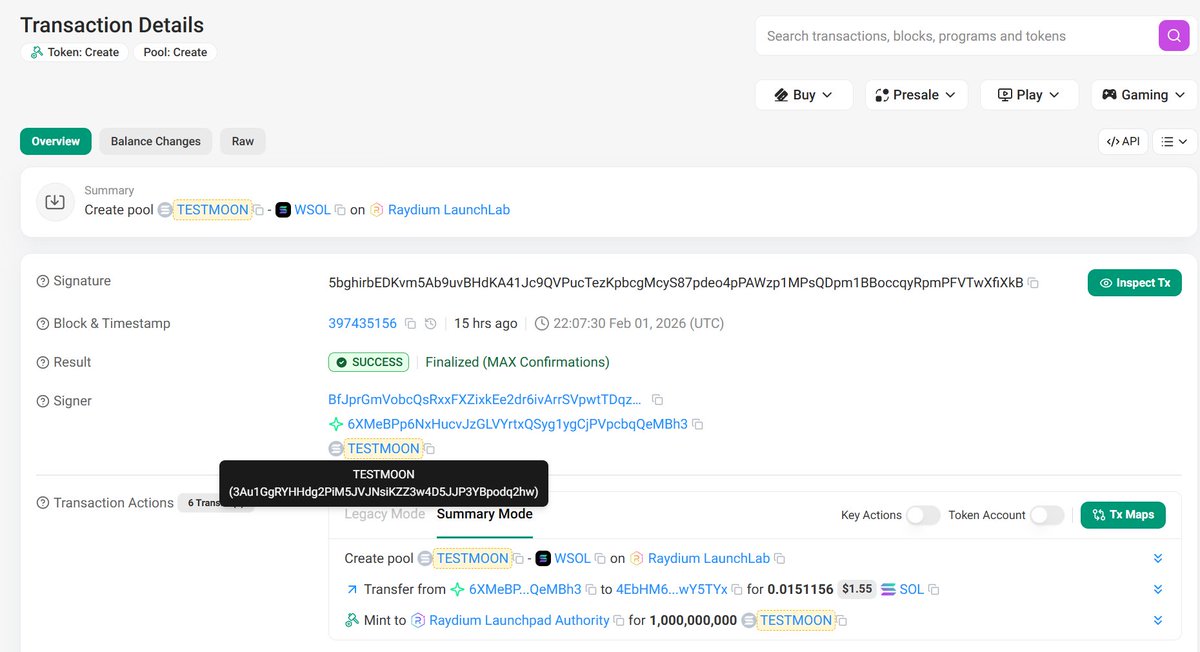Click the Summary download icon
Image resolution: width=1200 pixels, height=652 pixels.
click(x=55, y=202)
